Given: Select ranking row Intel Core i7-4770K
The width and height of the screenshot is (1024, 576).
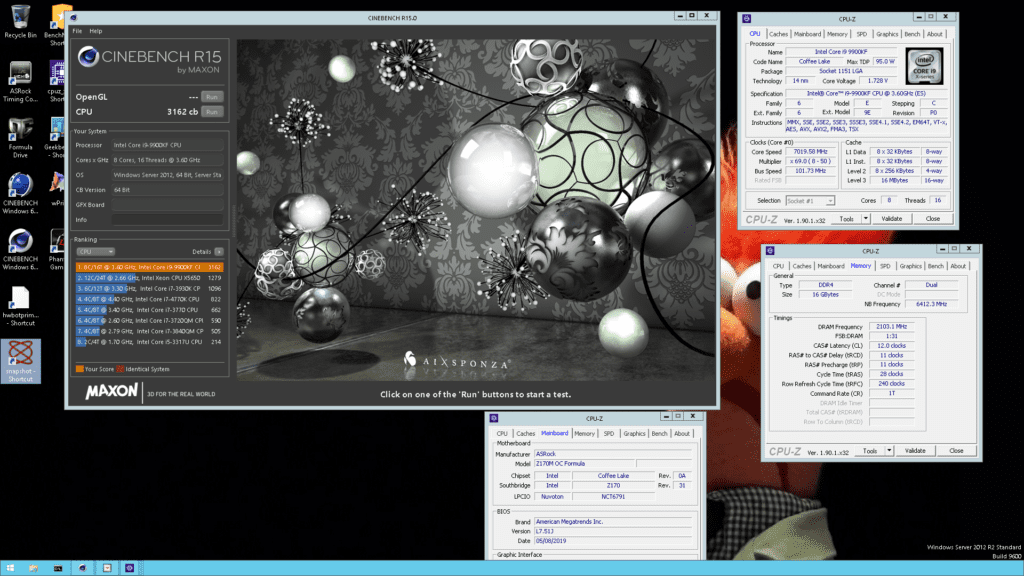Looking at the screenshot, I should (150, 299).
